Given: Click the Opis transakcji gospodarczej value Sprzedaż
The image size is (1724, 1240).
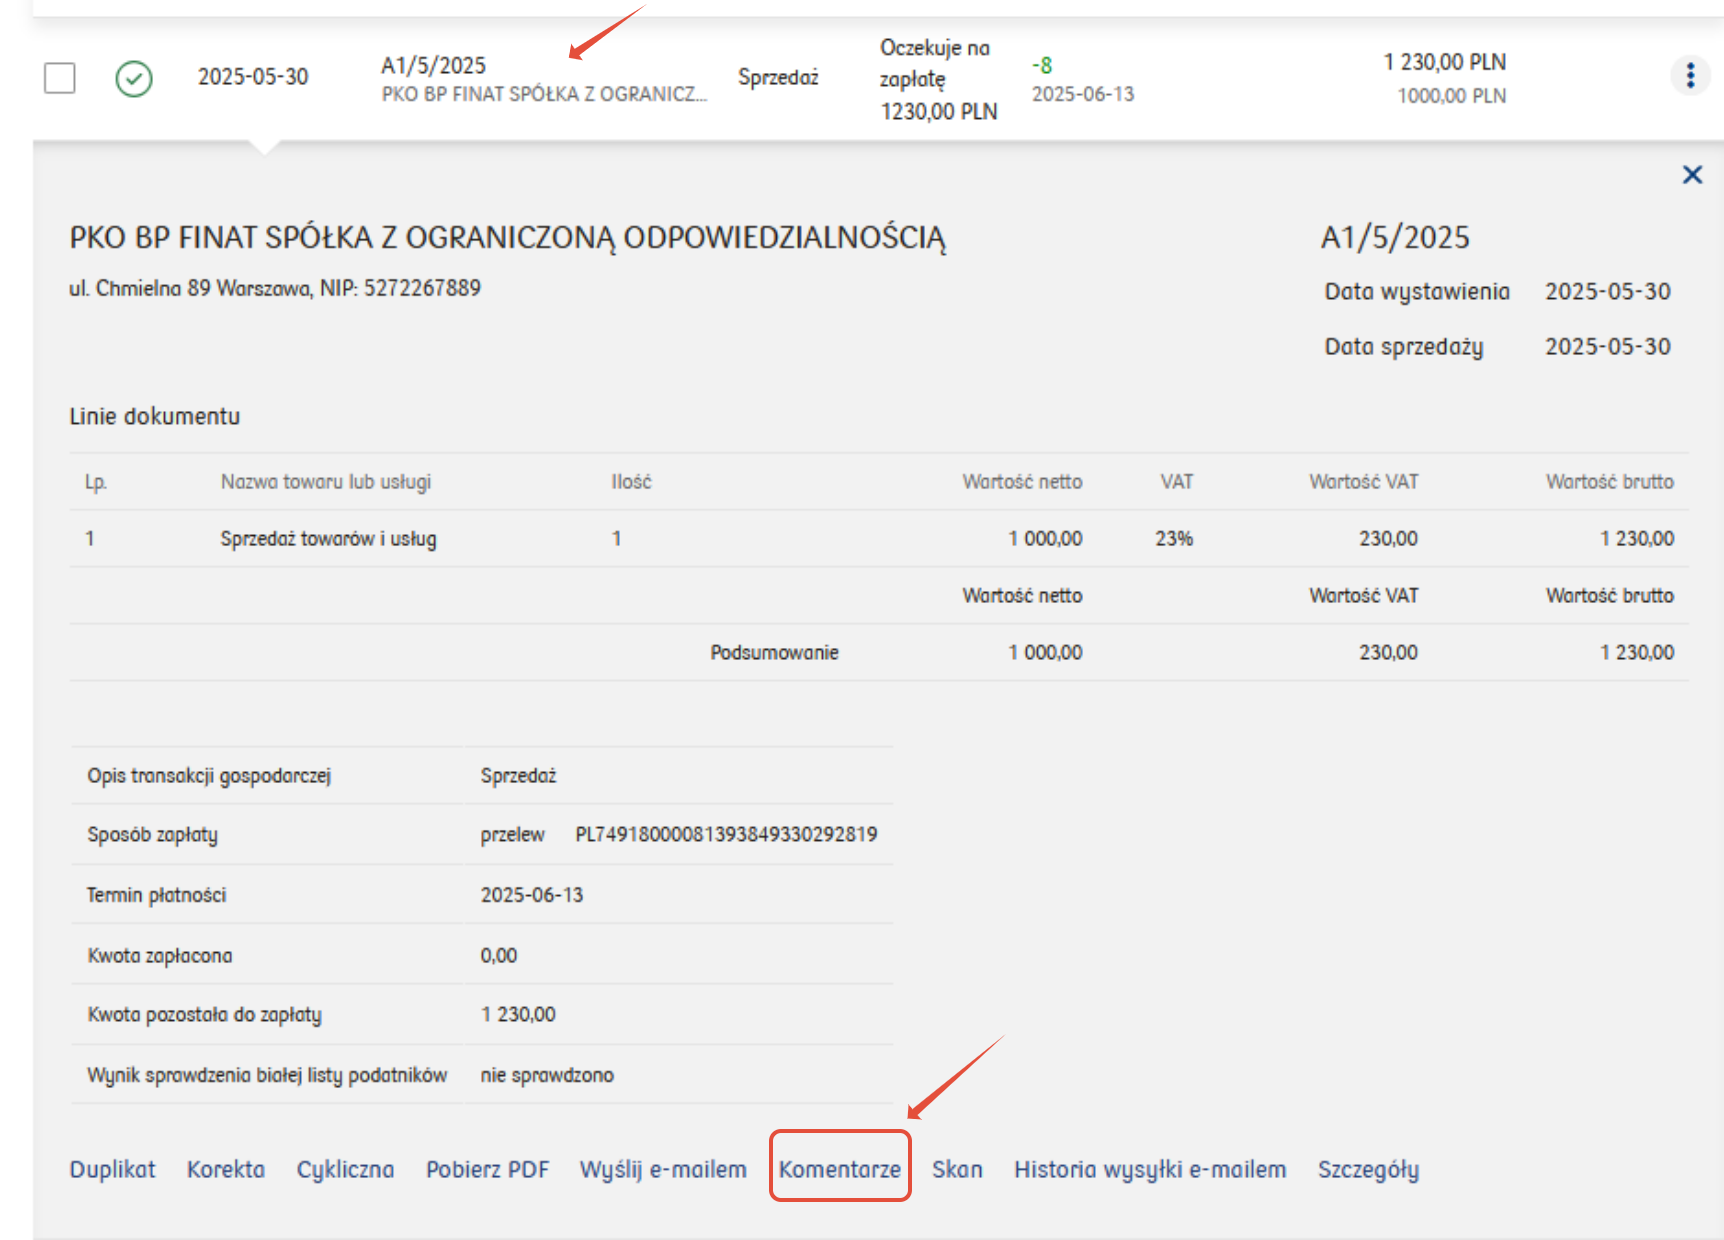Looking at the screenshot, I should pyautogui.click(x=518, y=775).
